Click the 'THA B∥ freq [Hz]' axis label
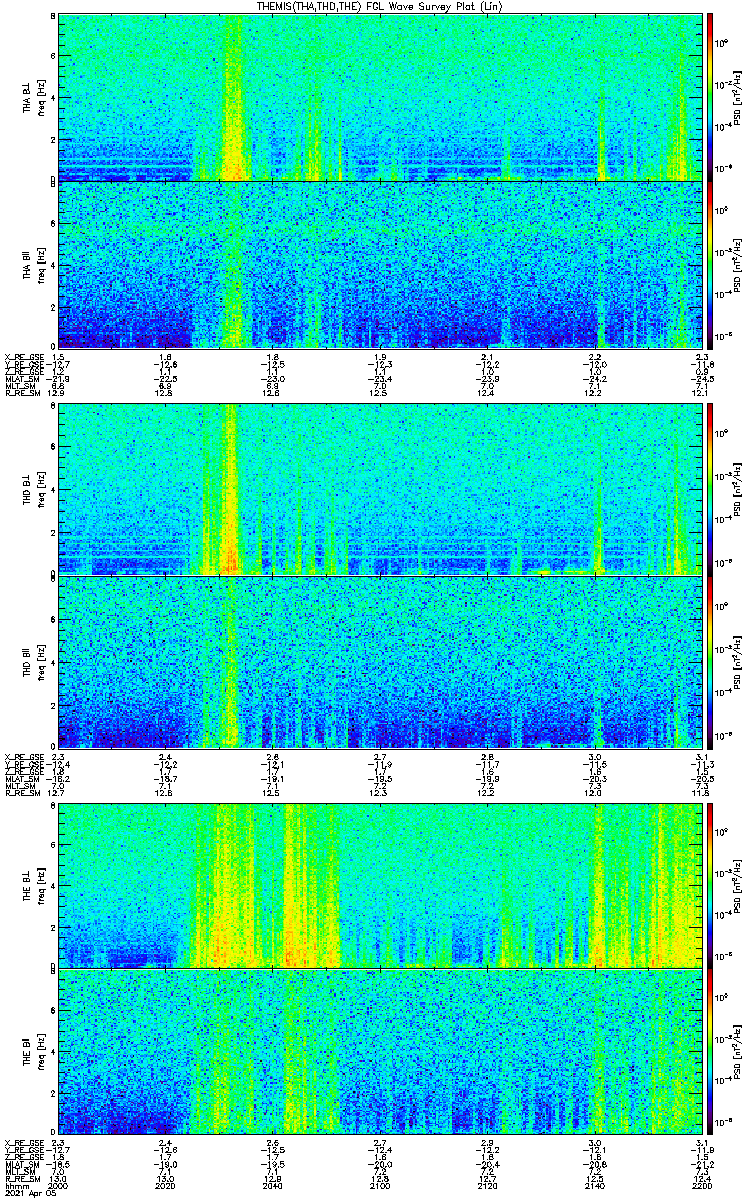Viewport: 750px width, 1200px height. pos(34,265)
